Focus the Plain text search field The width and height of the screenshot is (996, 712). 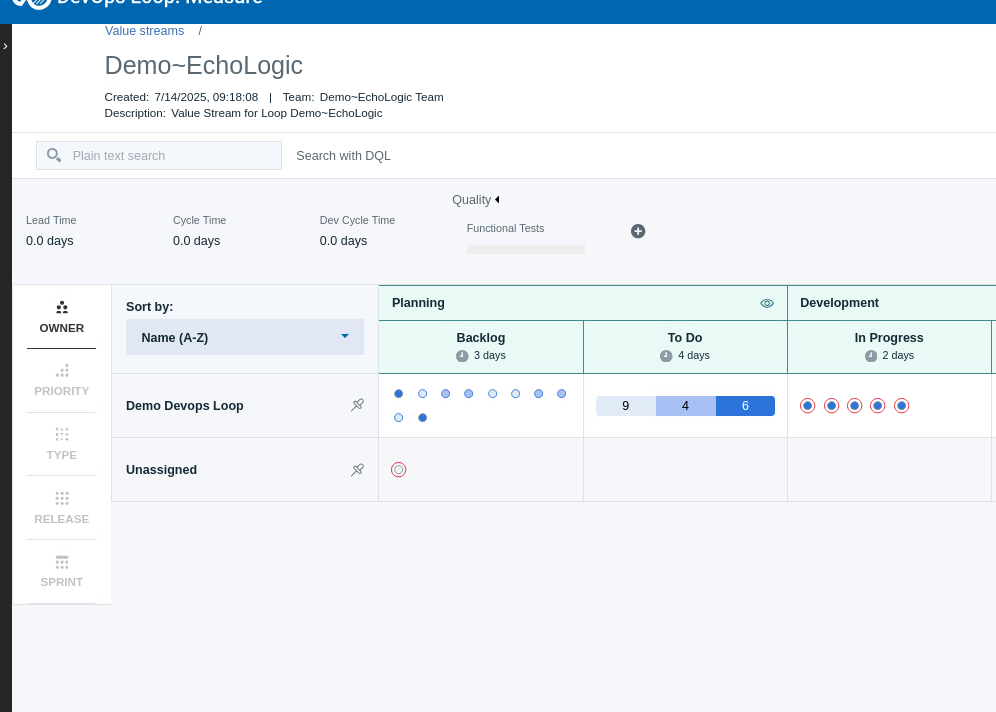click(x=159, y=156)
